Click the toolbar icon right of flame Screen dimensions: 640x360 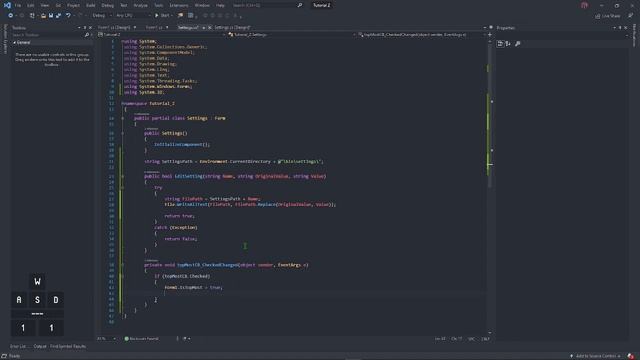click(x=191, y=16)
